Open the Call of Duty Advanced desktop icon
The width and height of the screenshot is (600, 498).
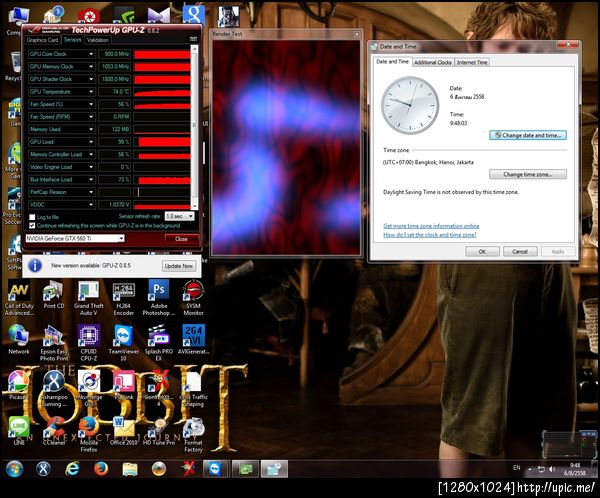click(19, 298)
